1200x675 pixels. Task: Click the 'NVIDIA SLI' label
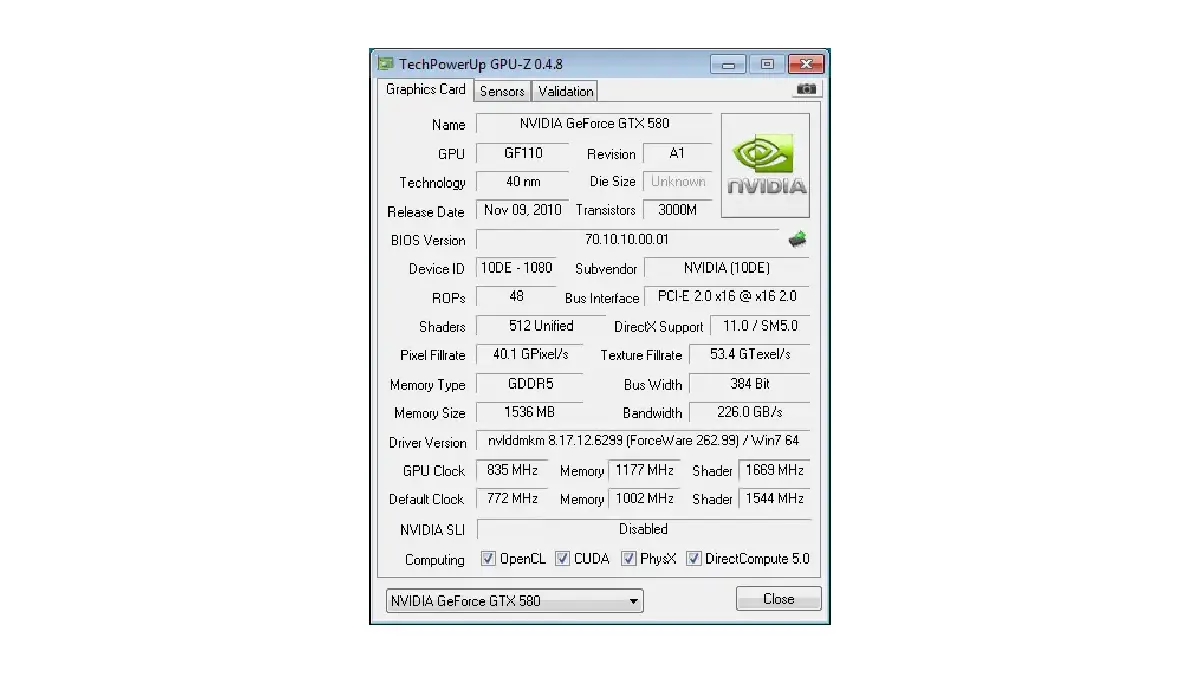tap(431, 530)
